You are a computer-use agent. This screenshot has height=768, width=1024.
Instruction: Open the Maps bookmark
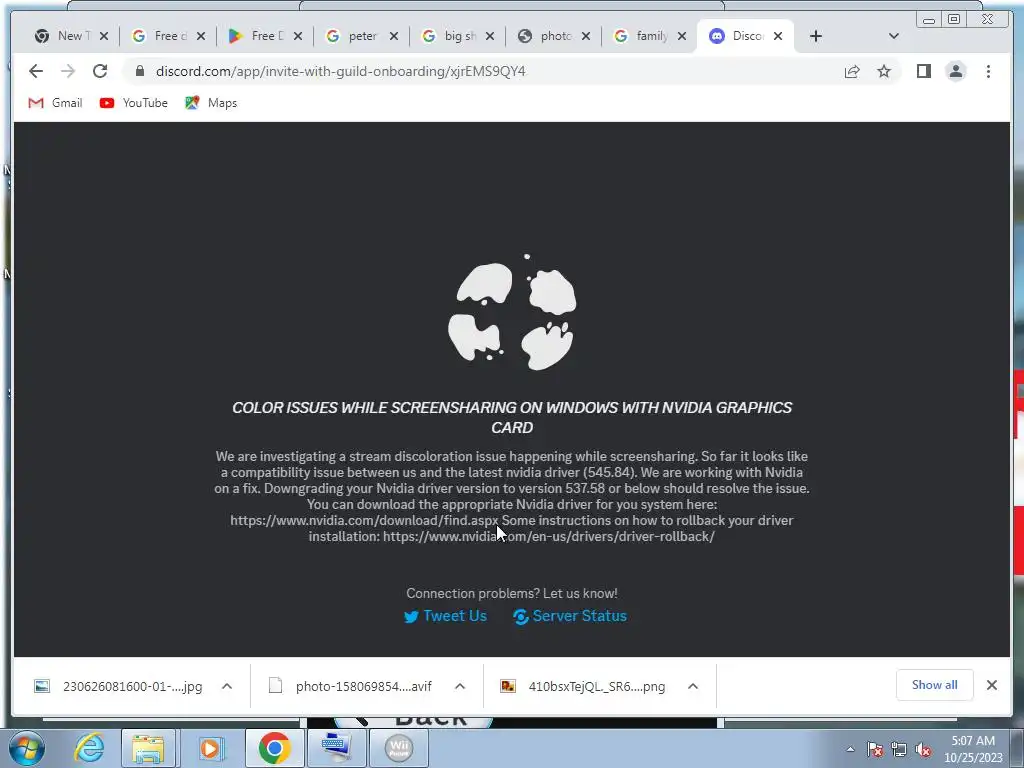tap(211, 103)
